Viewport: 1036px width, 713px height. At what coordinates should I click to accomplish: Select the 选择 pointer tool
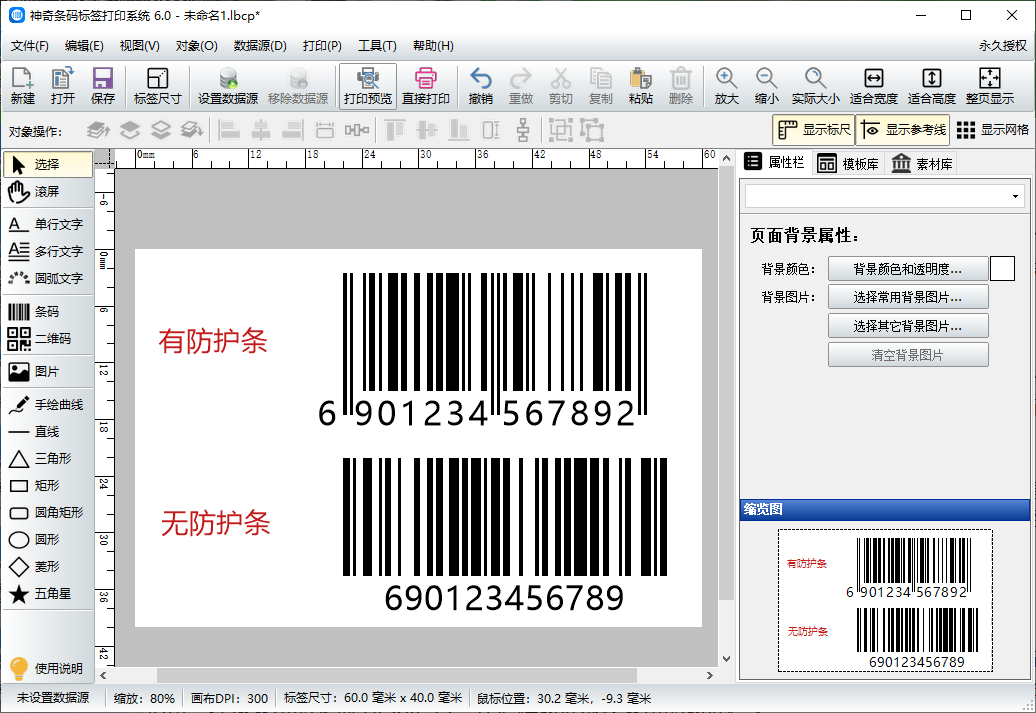pos(48,165)
